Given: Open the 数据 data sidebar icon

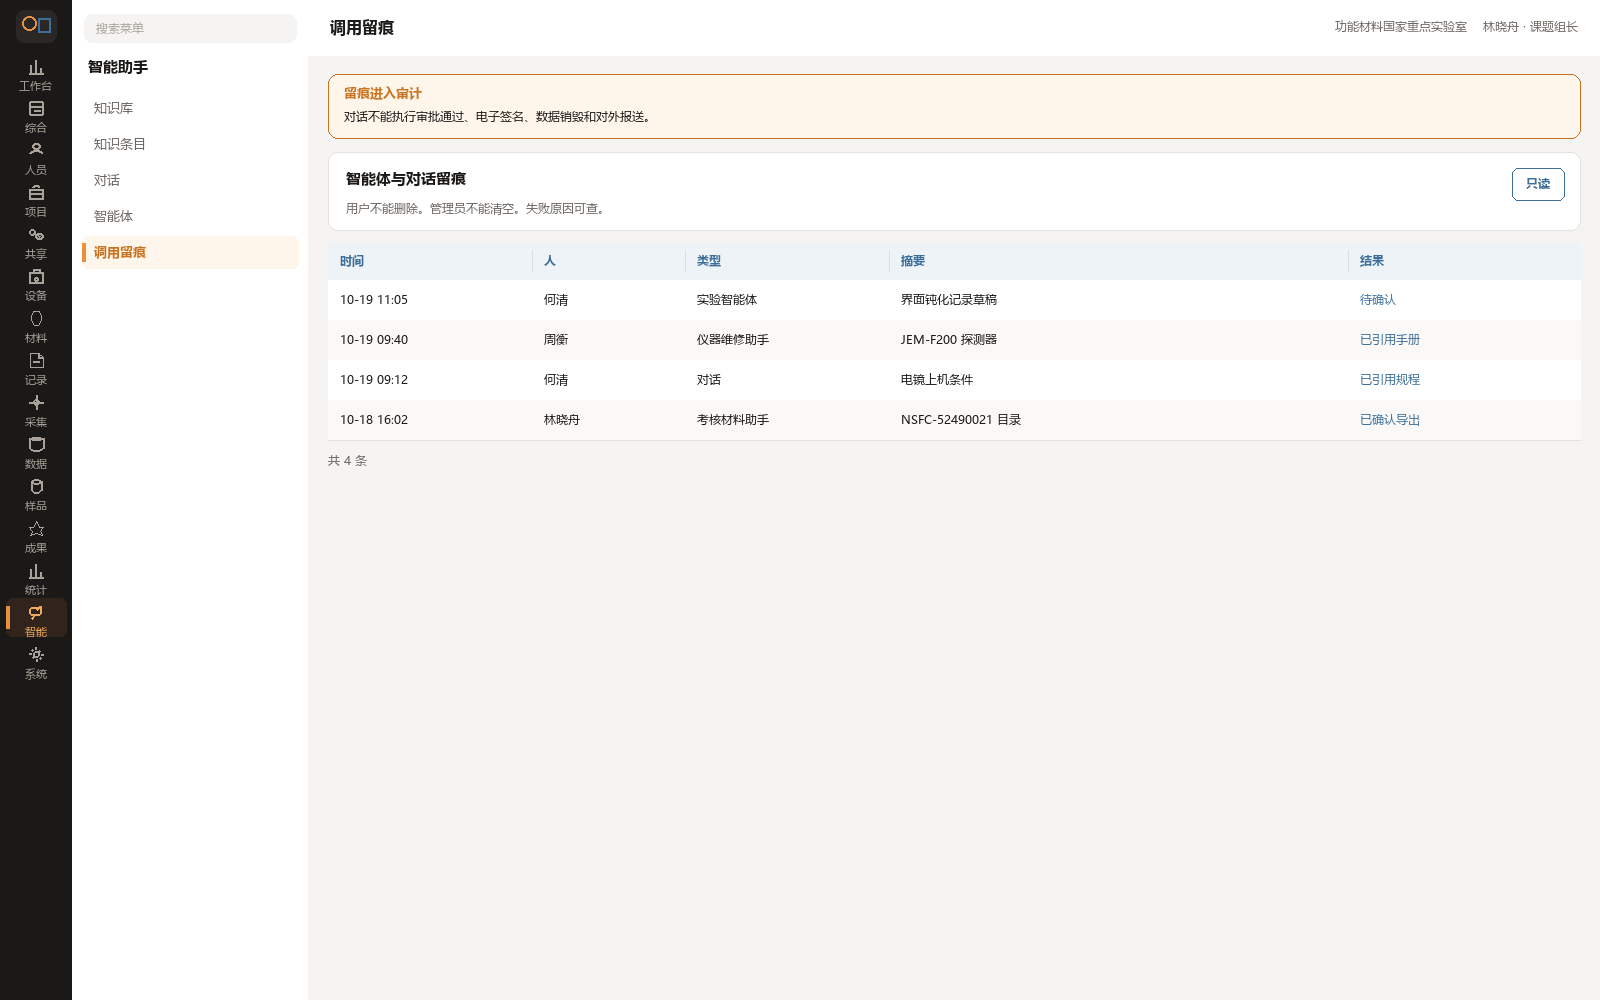Looking at the screenshot, I should pos(36,453).
